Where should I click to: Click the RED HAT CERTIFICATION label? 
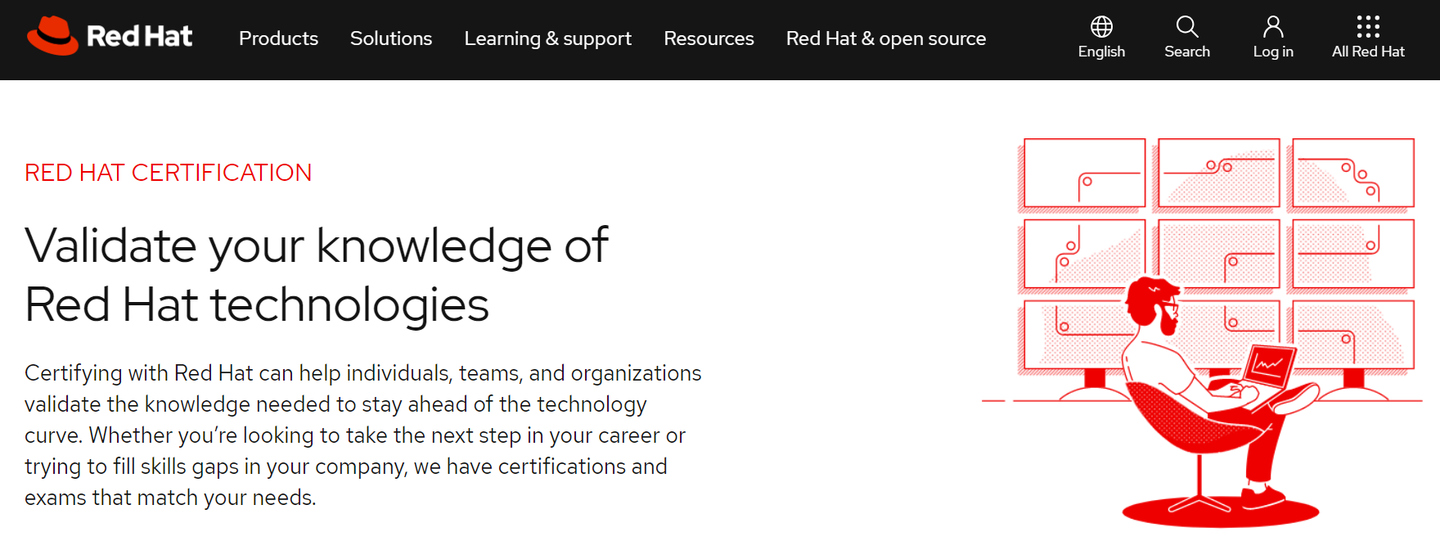point(168,173)
